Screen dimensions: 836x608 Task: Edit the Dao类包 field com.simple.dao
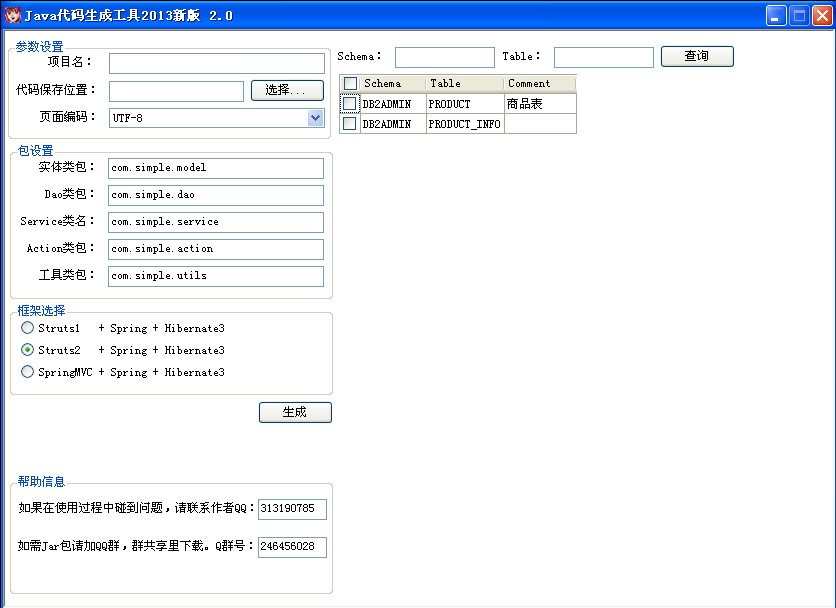point(216,195)
